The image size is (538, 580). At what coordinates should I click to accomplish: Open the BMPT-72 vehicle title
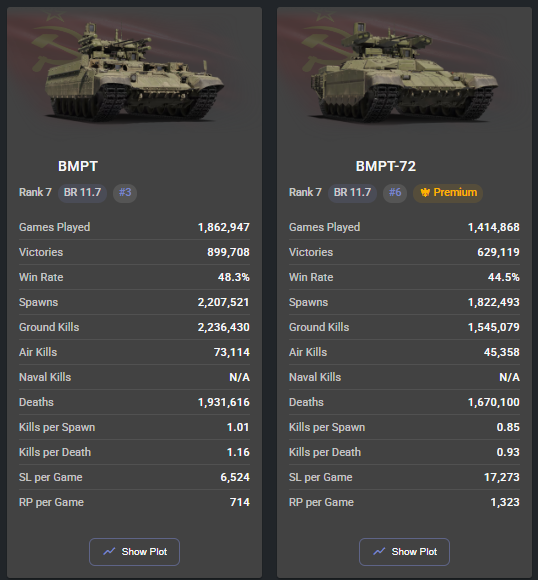386,166
